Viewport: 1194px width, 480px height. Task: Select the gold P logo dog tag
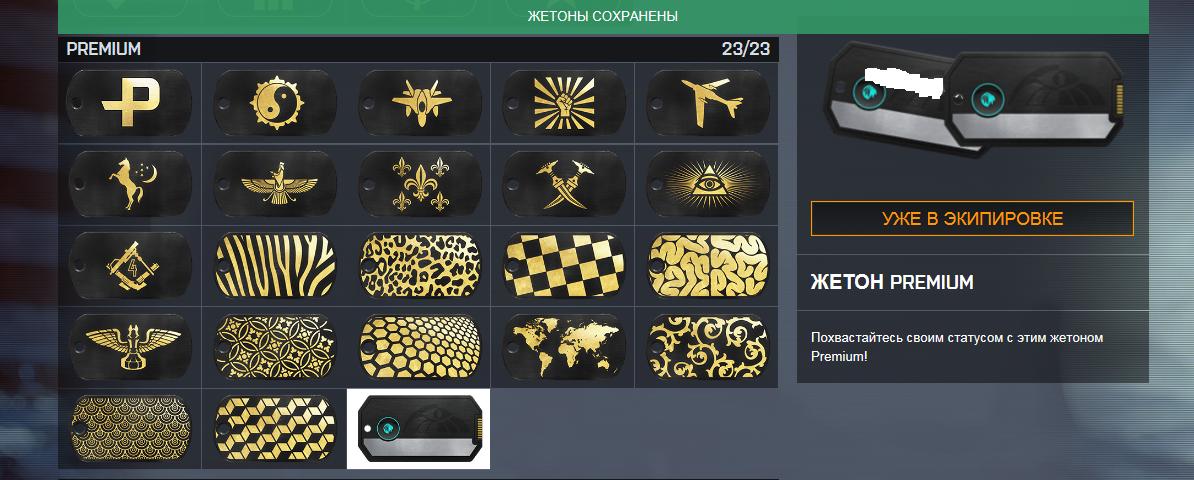tap(129, 103)
